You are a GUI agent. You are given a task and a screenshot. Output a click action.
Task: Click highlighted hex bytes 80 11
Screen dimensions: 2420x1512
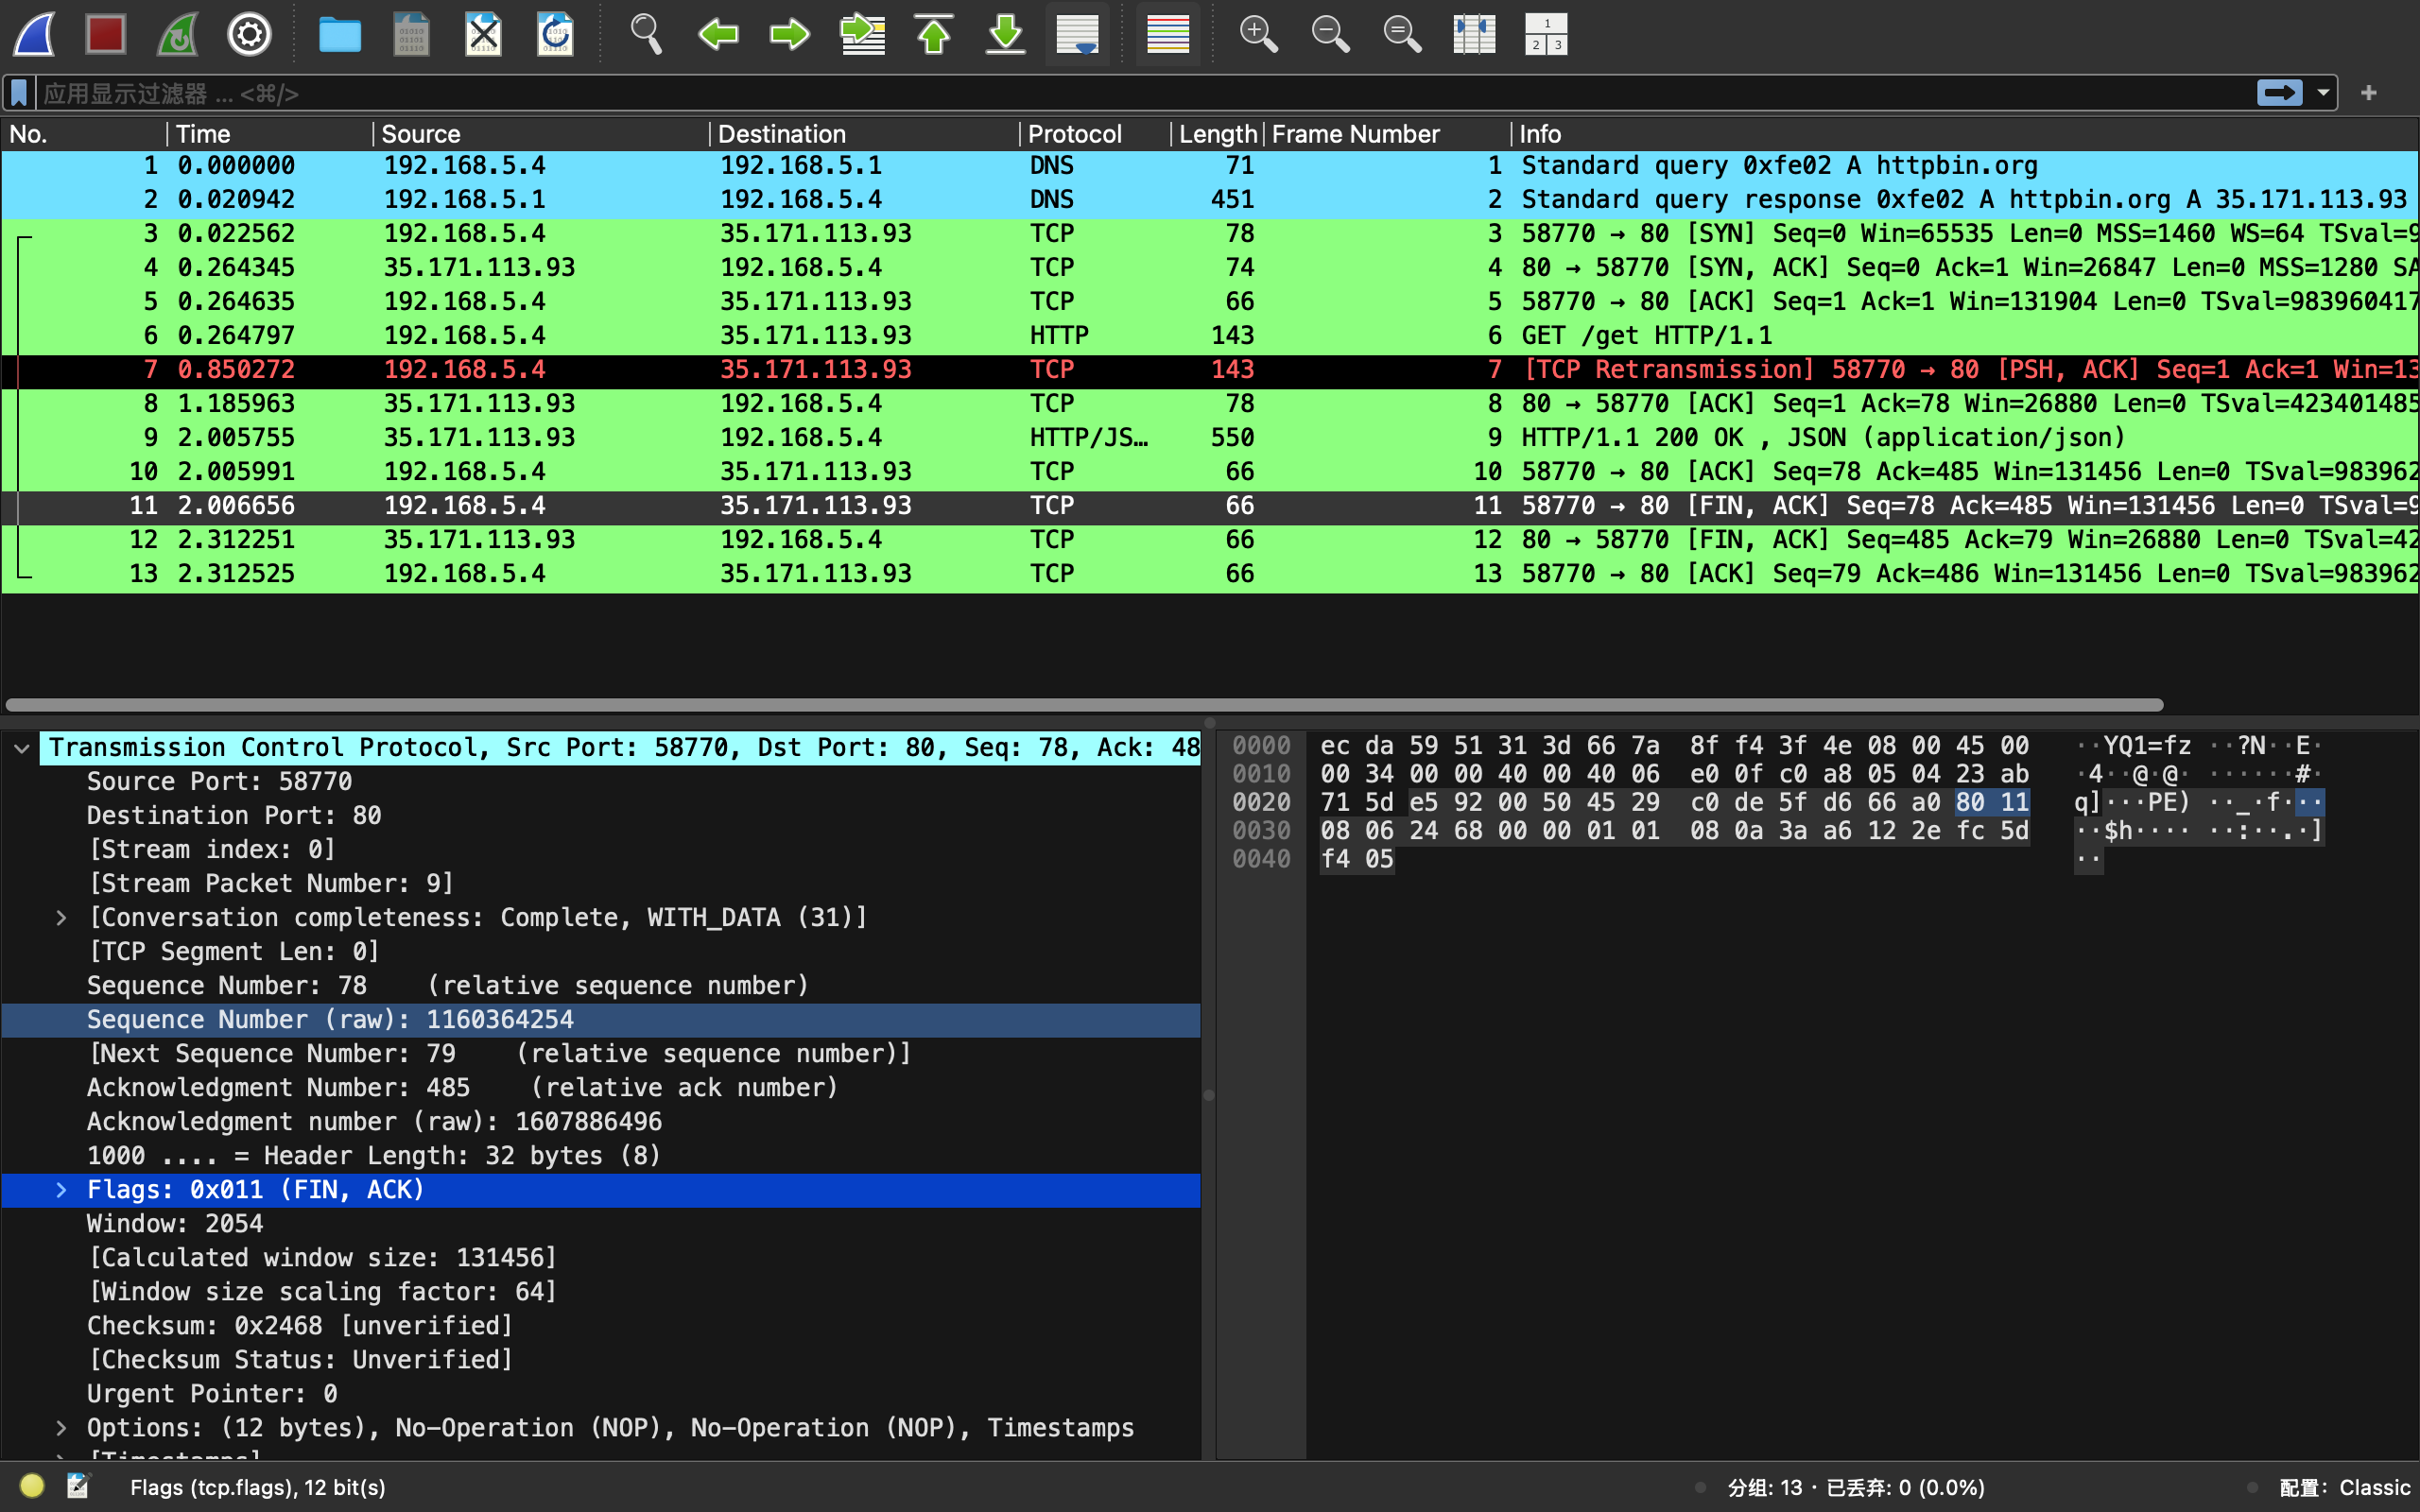1992,802
